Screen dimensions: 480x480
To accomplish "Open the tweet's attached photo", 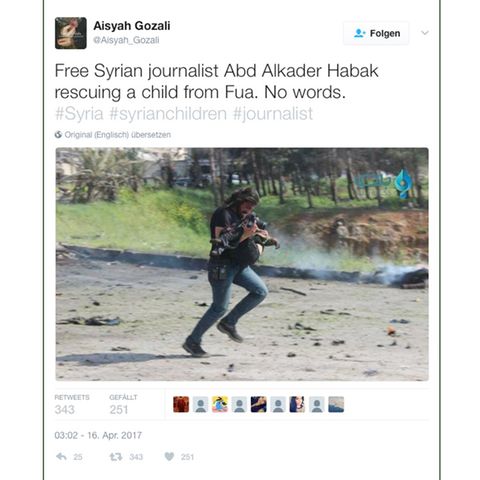I will click(x=242, y=264).
